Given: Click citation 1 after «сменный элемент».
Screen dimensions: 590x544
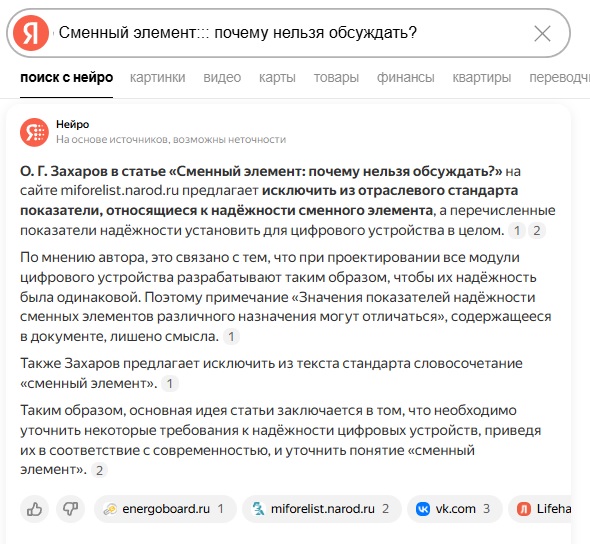Looking at the screenshot, I should (170, 384).
